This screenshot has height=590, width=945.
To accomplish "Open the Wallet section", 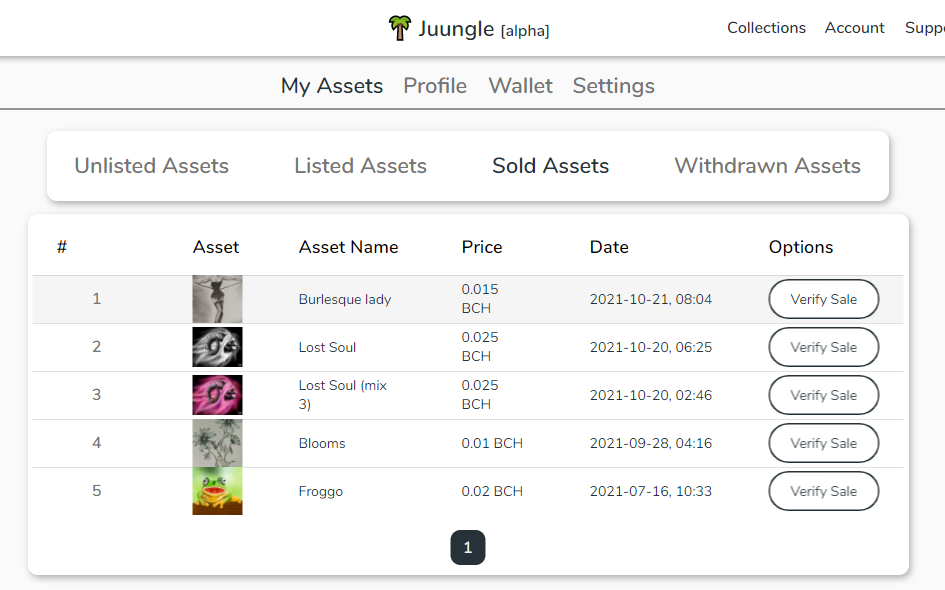I will (520, 86).
